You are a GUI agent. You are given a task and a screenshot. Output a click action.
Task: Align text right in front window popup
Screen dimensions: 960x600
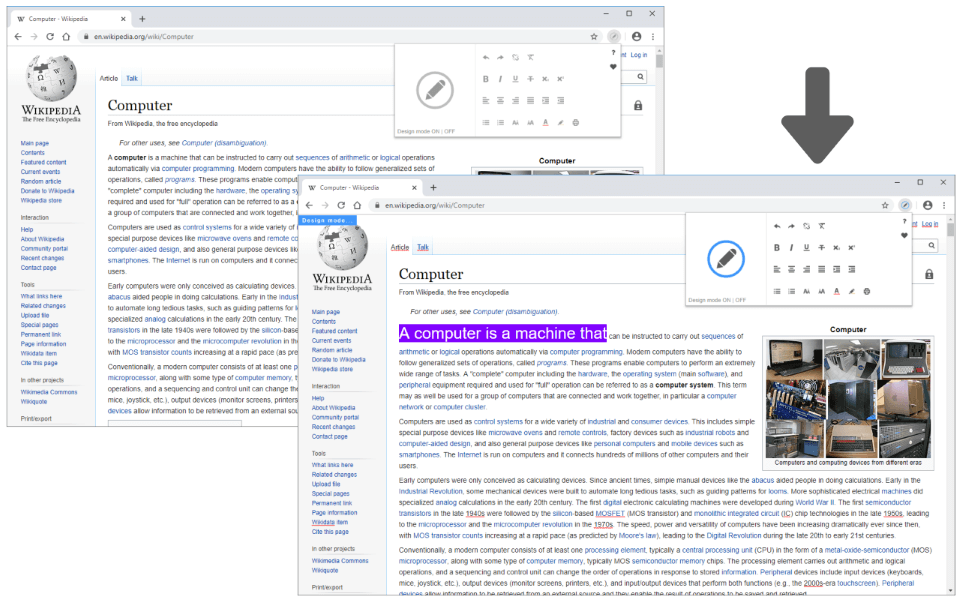click(x=806, y=269)
